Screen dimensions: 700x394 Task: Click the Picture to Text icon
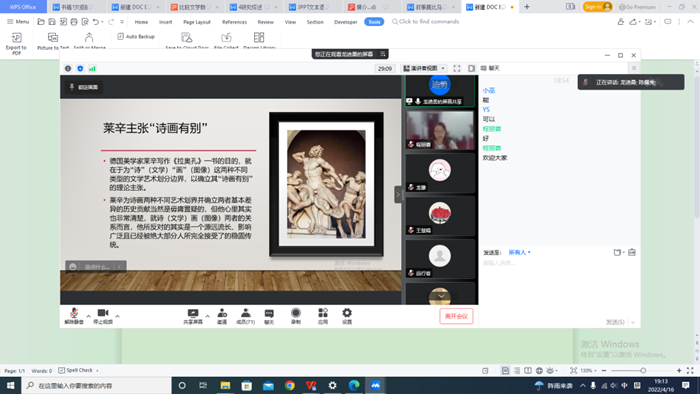53,37
